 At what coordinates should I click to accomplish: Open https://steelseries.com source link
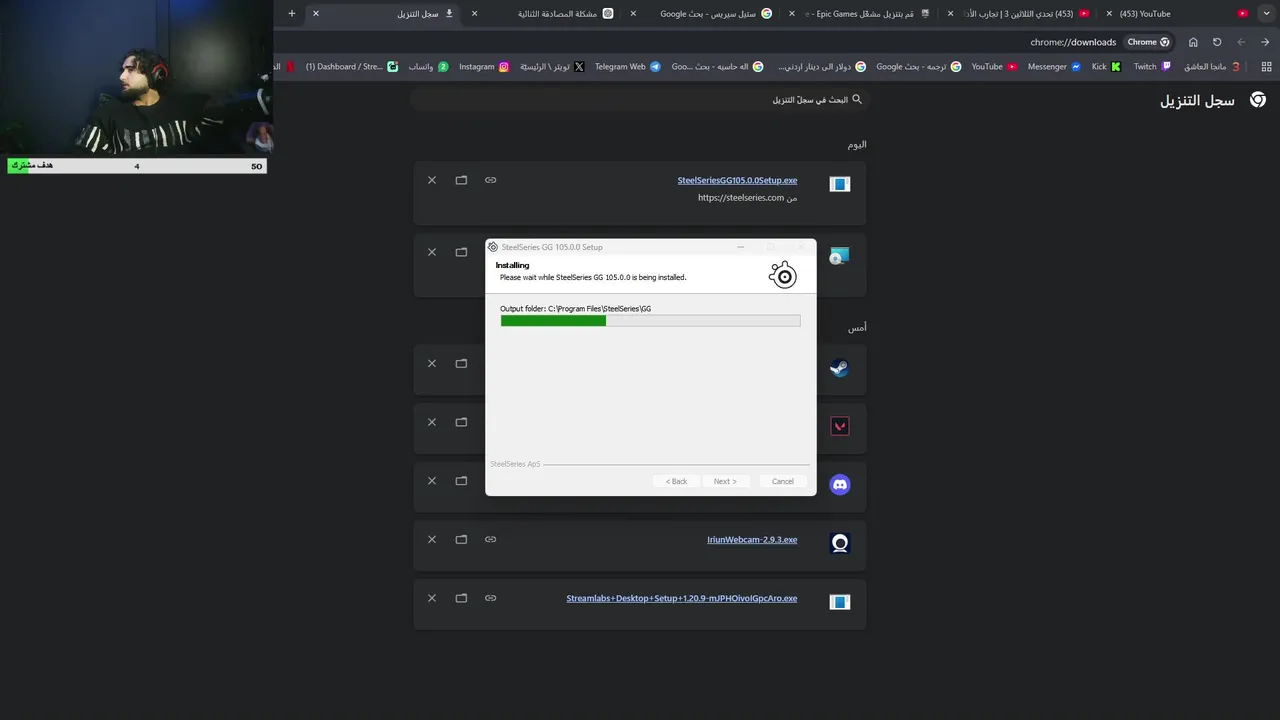click(741, 198)
